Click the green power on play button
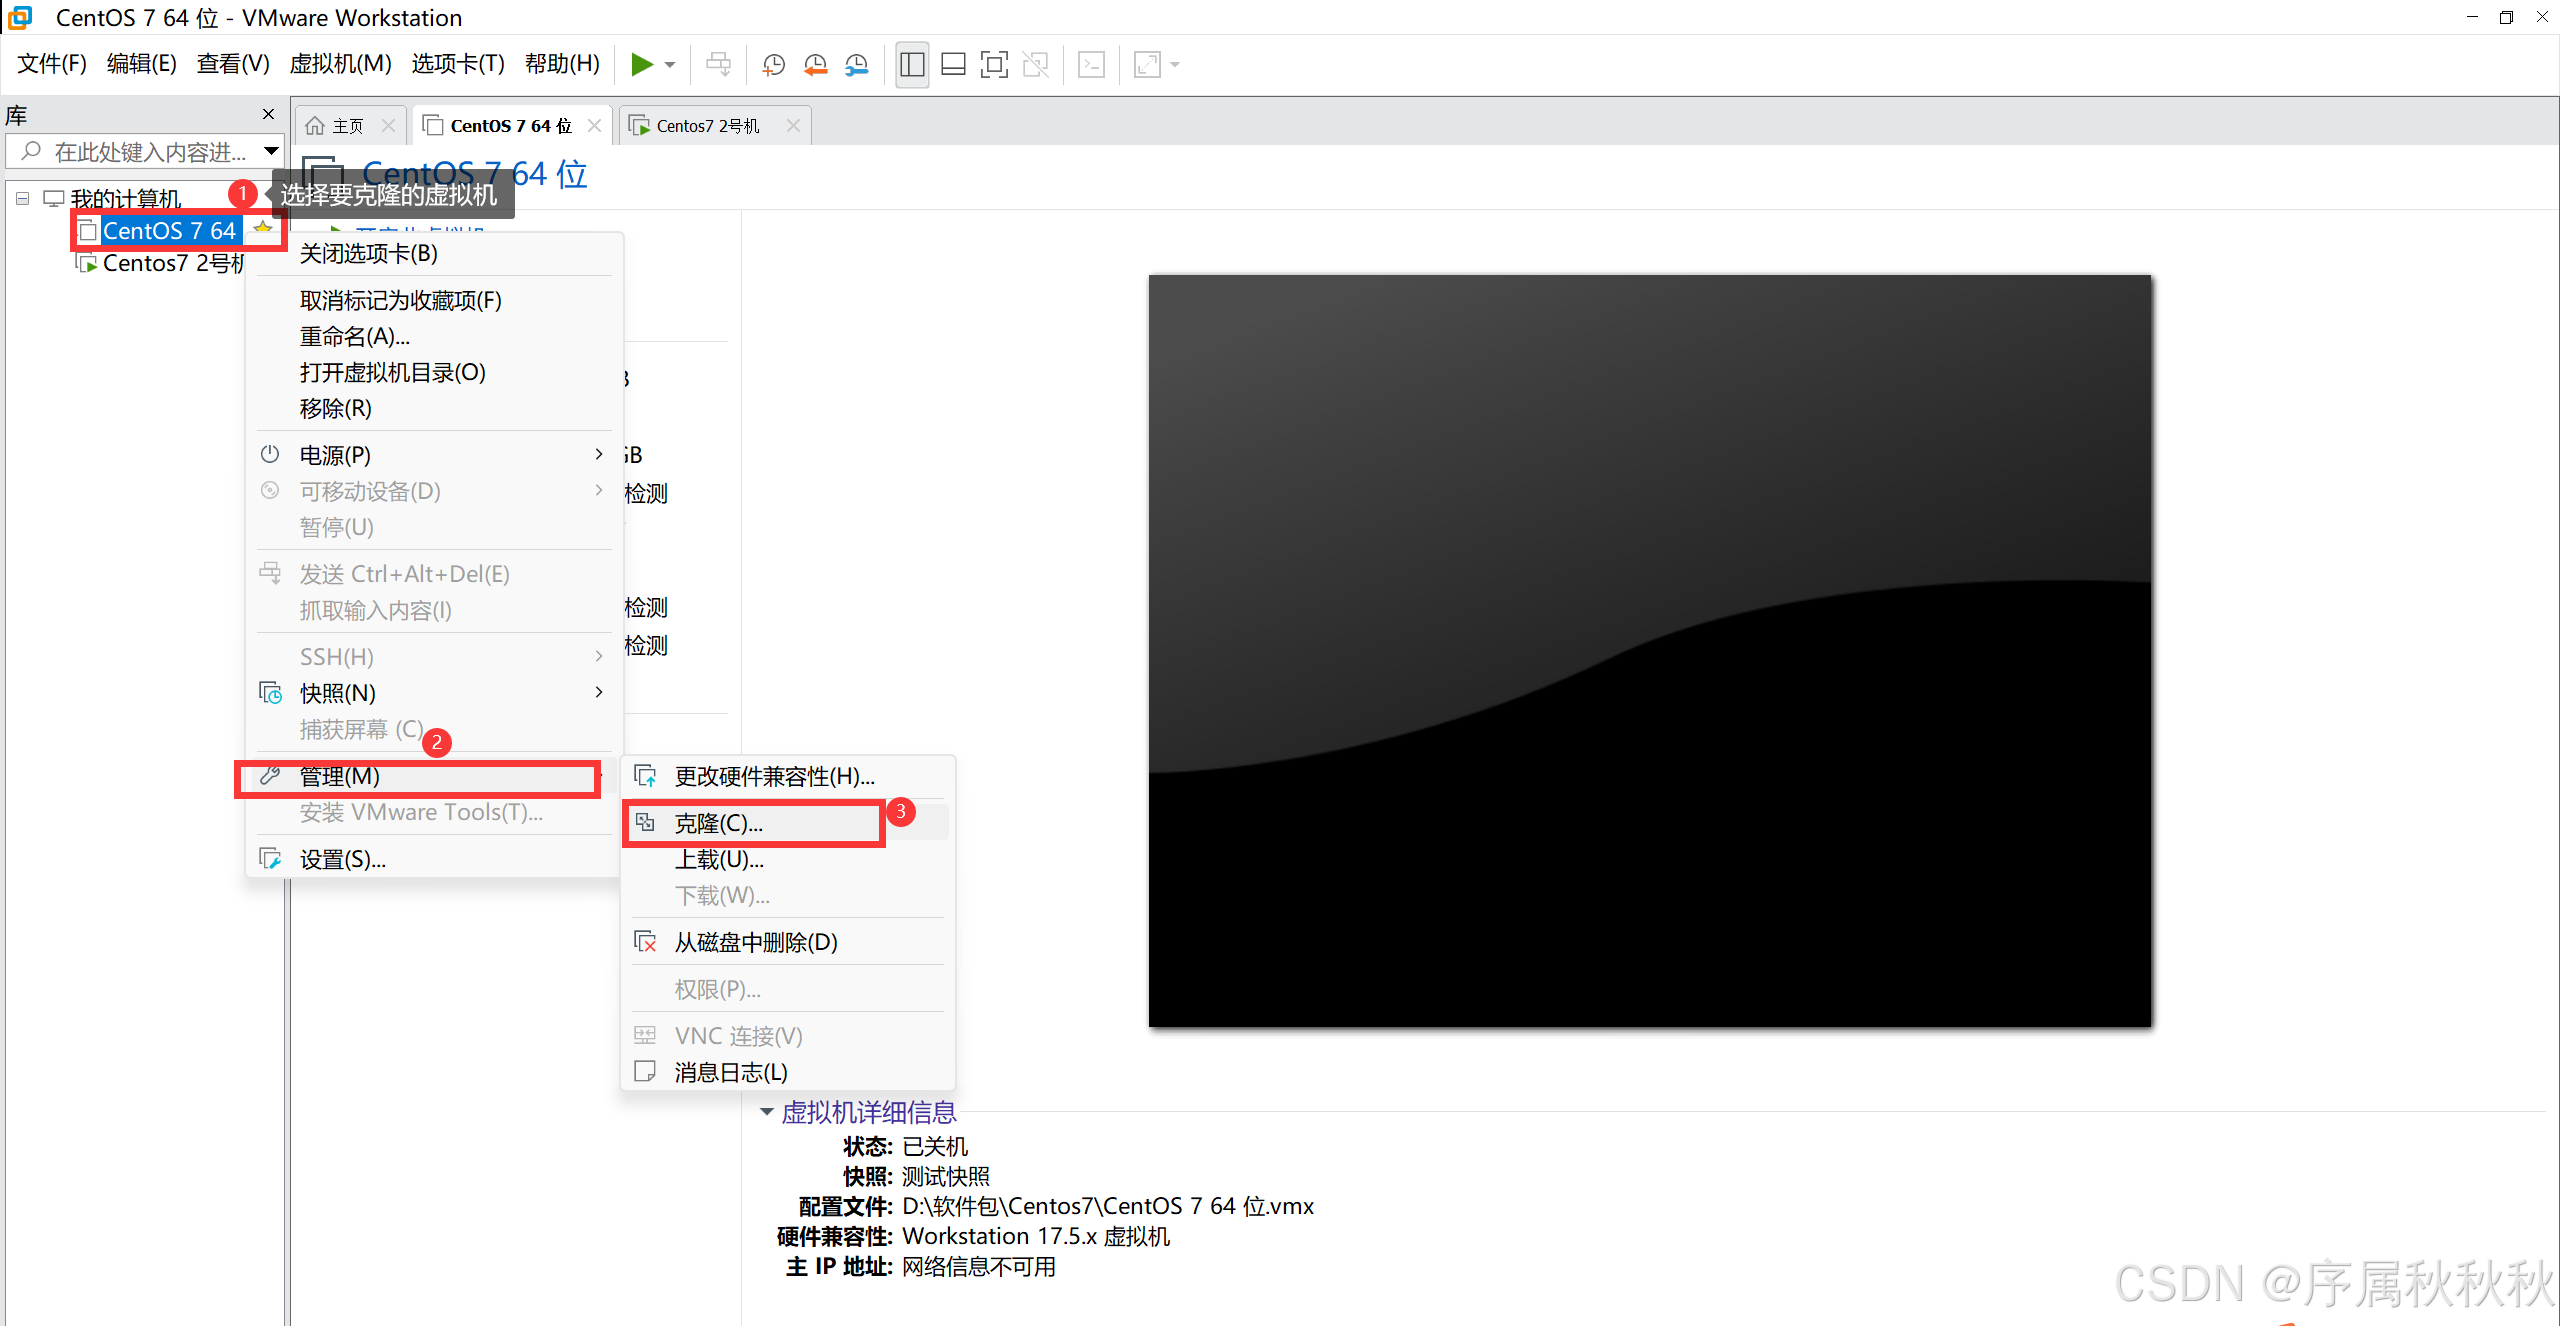The image size is (2560, 1326). [x=641, y=65]
